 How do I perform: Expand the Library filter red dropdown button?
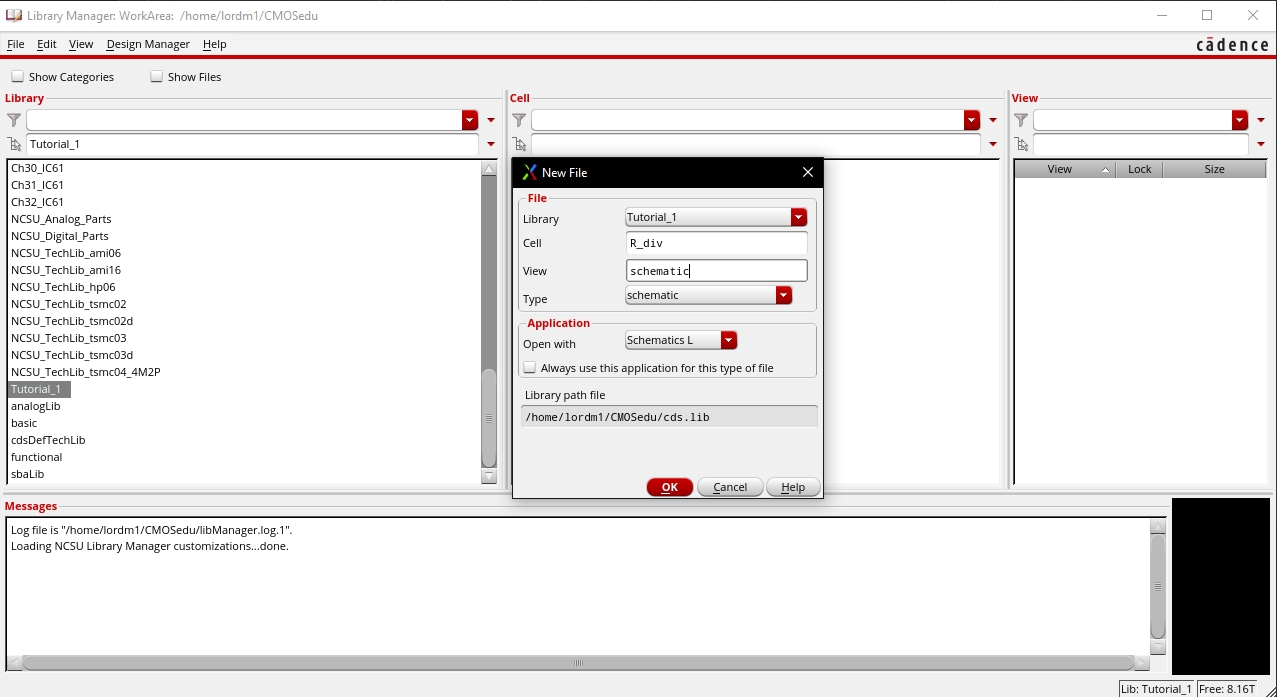[470, 120]
